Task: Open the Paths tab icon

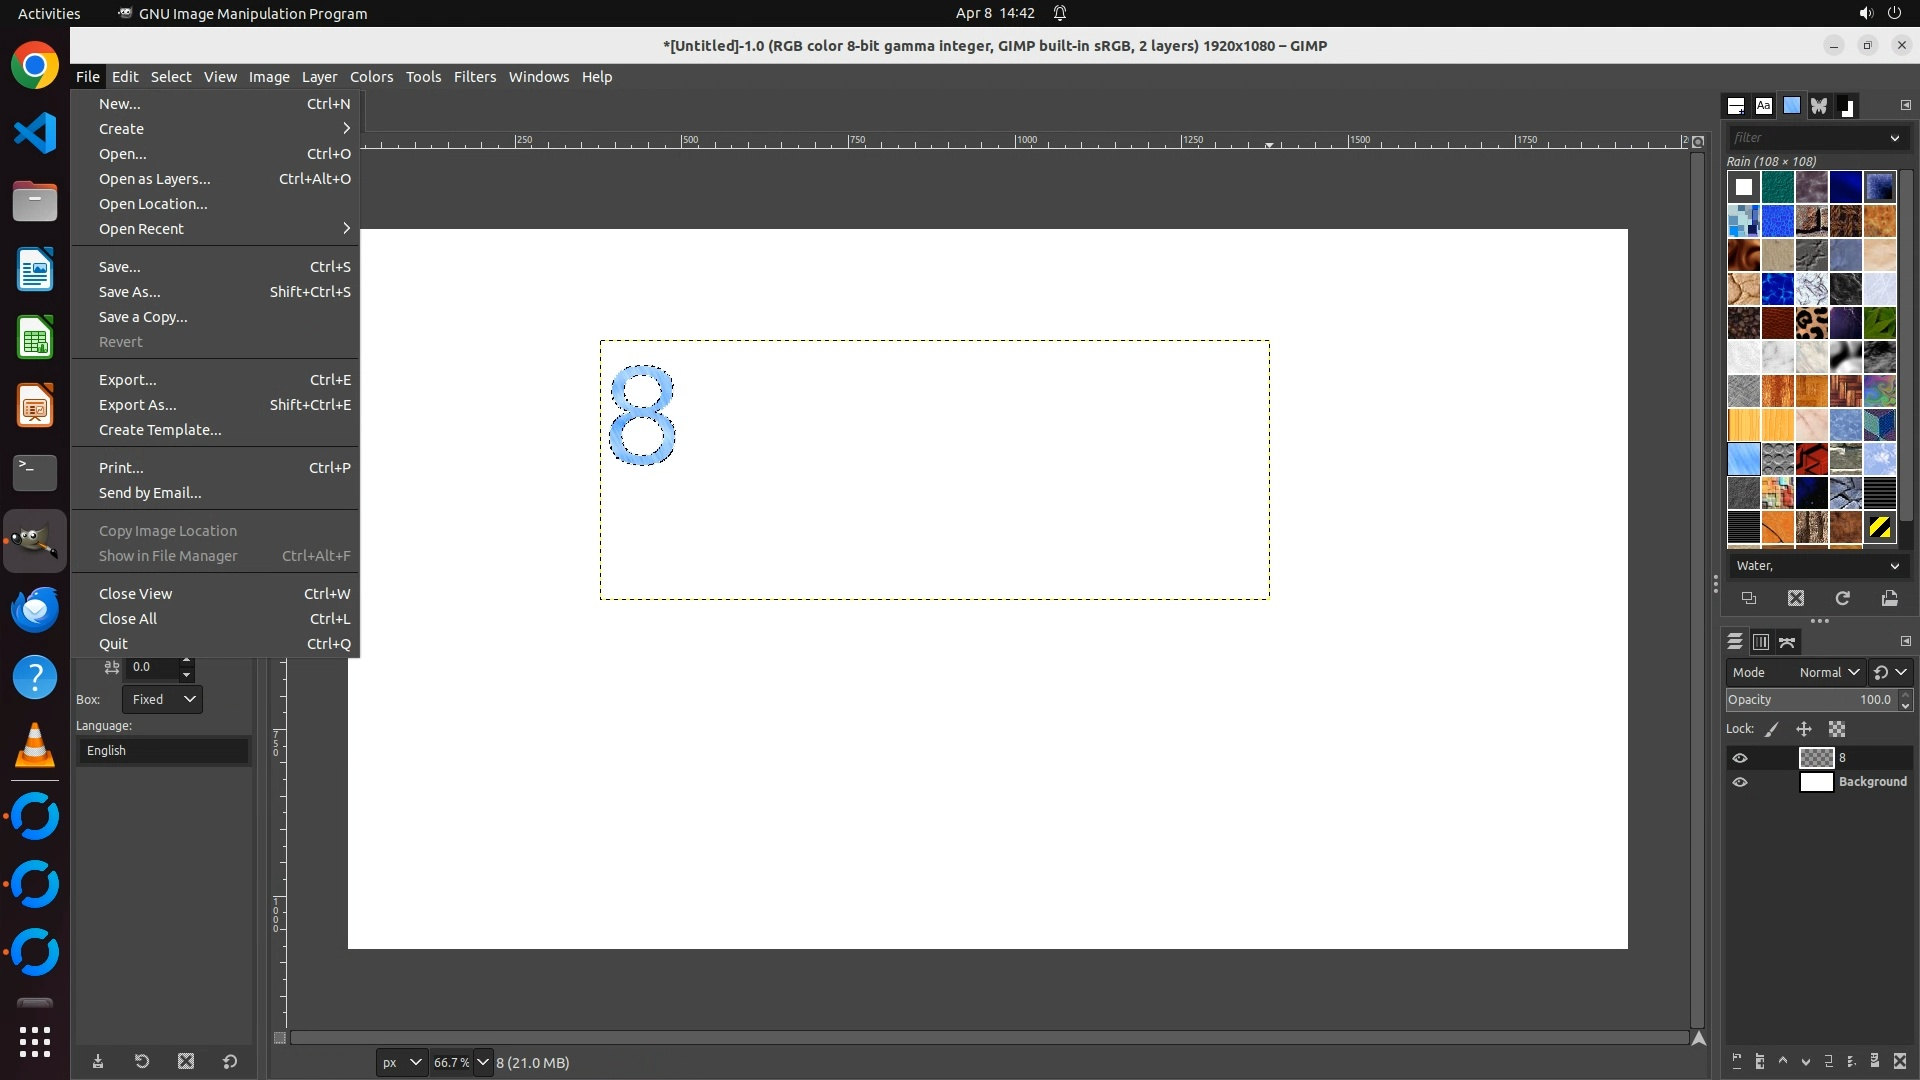Action: coord(1788,642)
